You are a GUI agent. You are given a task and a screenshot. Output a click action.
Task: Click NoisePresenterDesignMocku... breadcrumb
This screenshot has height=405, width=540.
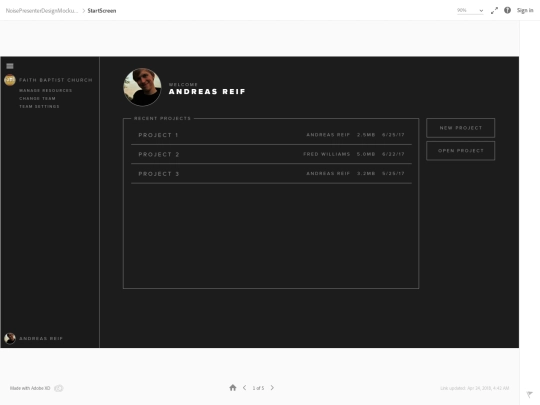(x=42, y=11)
